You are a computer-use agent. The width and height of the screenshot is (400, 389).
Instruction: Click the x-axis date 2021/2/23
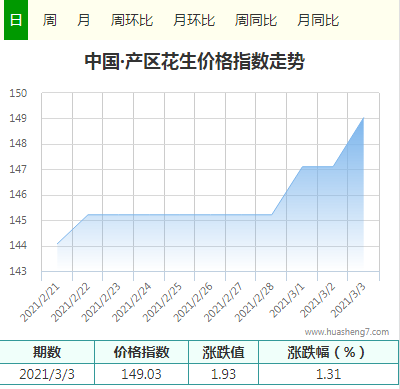click(x=101, y=303)
